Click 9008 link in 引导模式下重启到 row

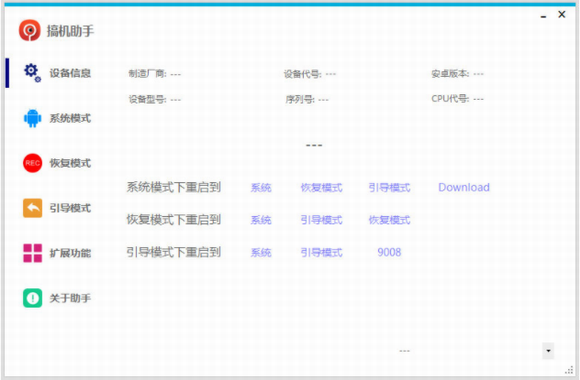click(389, 252)
